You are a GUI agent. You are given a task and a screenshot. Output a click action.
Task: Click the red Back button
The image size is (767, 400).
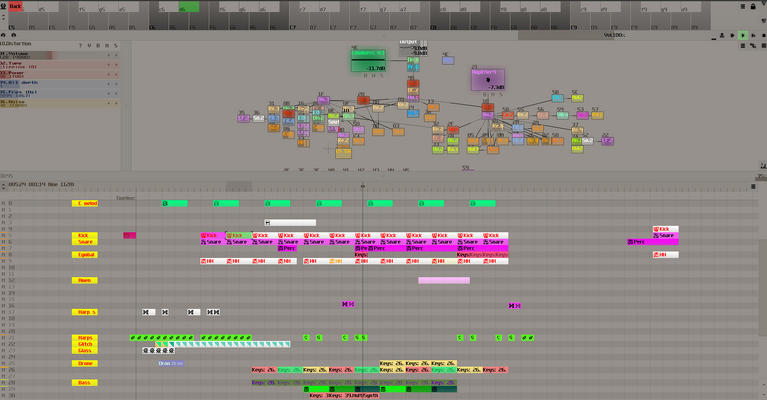coord(16,6)
